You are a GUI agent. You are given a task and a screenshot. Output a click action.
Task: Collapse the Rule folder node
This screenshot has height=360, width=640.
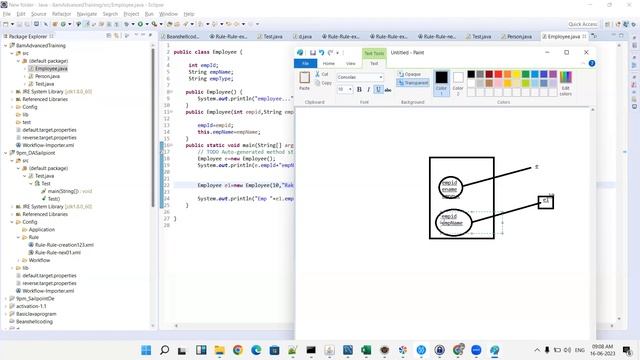click(18, 237)
